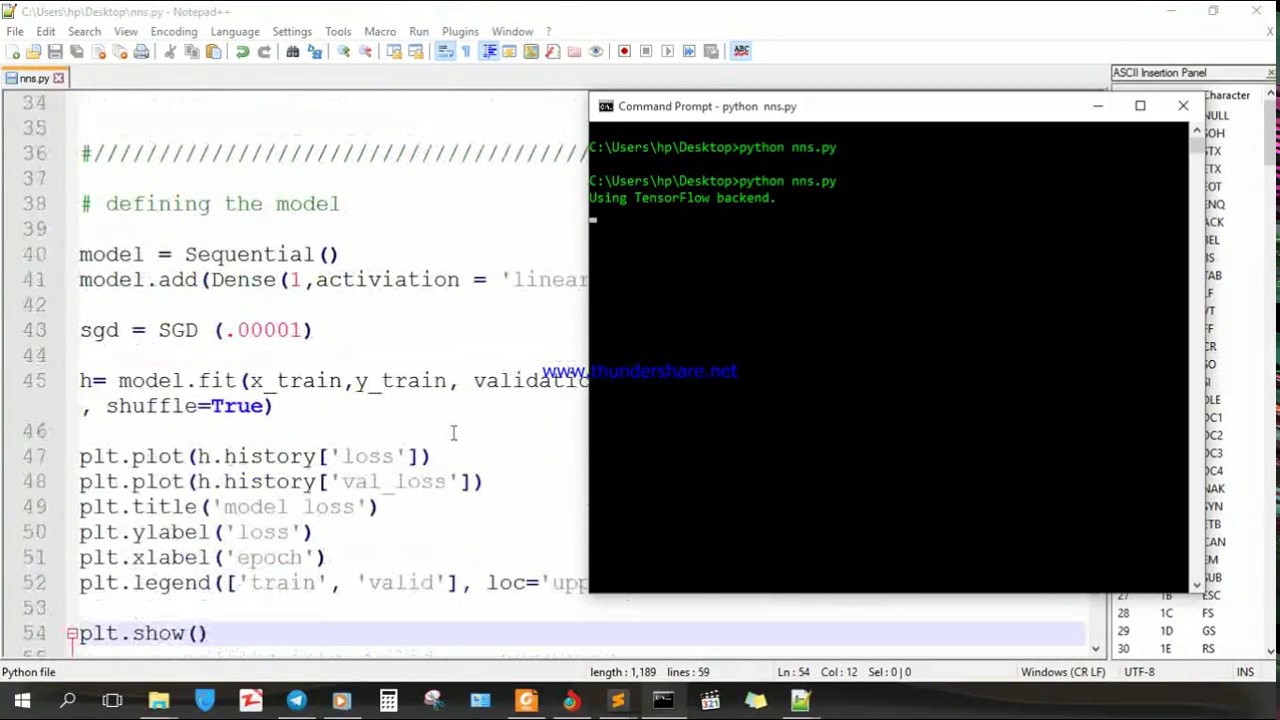Open the Encoding menu
Image resolution: width=1280 pixels, height=720 pixels.
[174, 31]
